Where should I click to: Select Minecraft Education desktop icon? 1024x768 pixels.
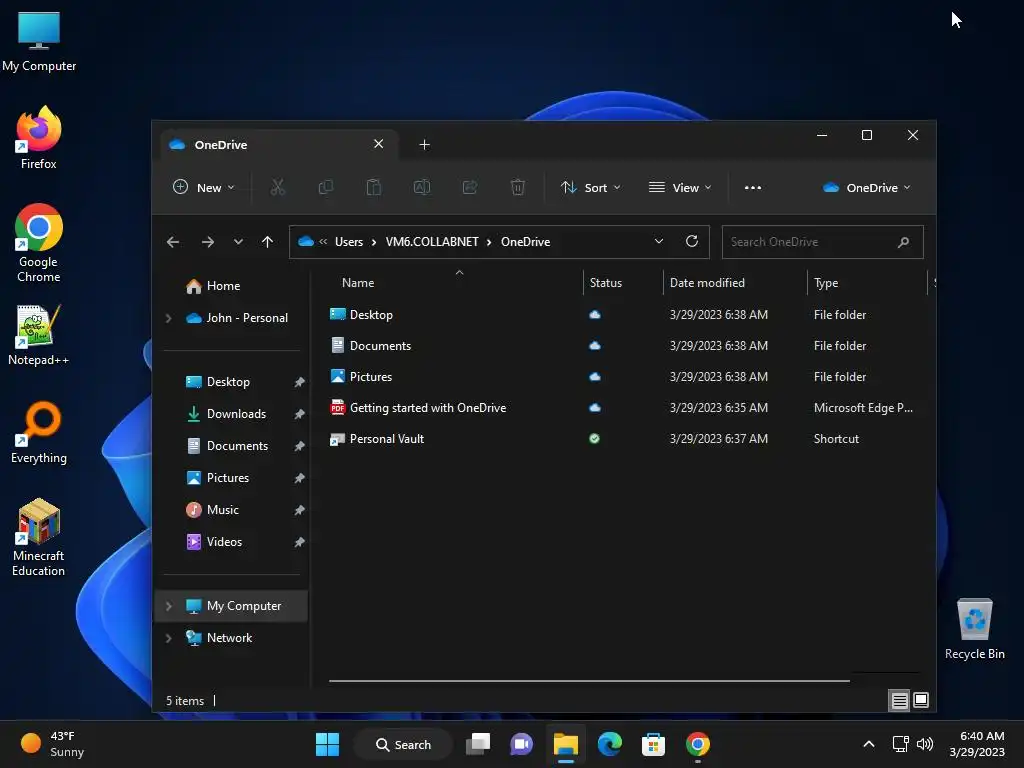[39, 537]
